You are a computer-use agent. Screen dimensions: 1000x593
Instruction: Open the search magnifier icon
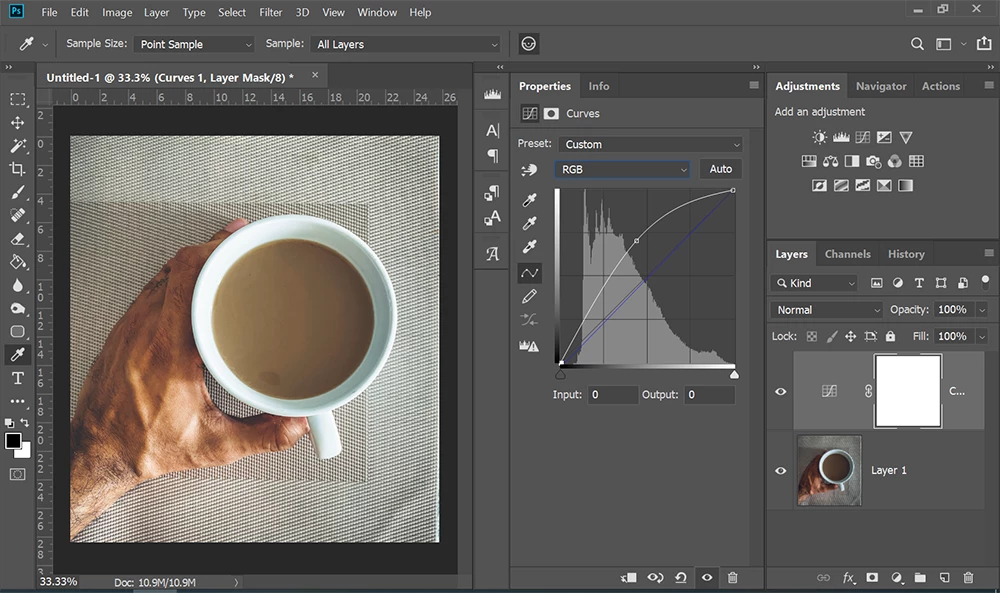pyautogui.click(x=917, y=44)
